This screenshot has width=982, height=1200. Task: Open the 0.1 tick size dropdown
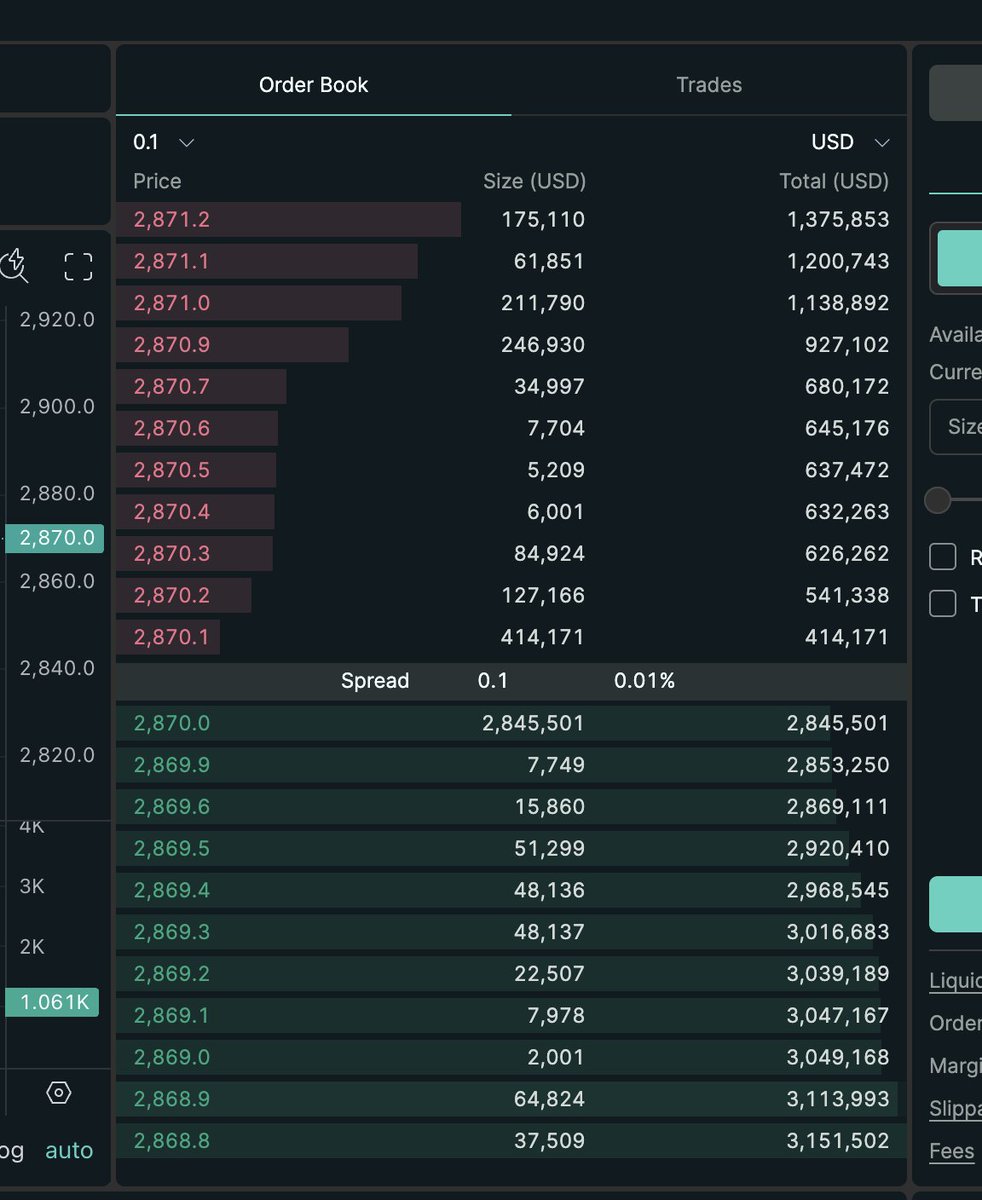pyautogui.click(x=160, y=142)
